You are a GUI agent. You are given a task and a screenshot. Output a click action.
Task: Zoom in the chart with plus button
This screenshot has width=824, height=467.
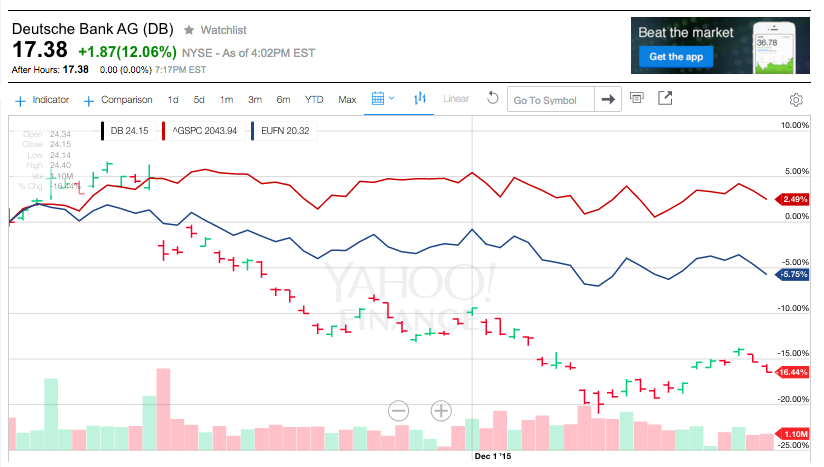tap(441, 410)
